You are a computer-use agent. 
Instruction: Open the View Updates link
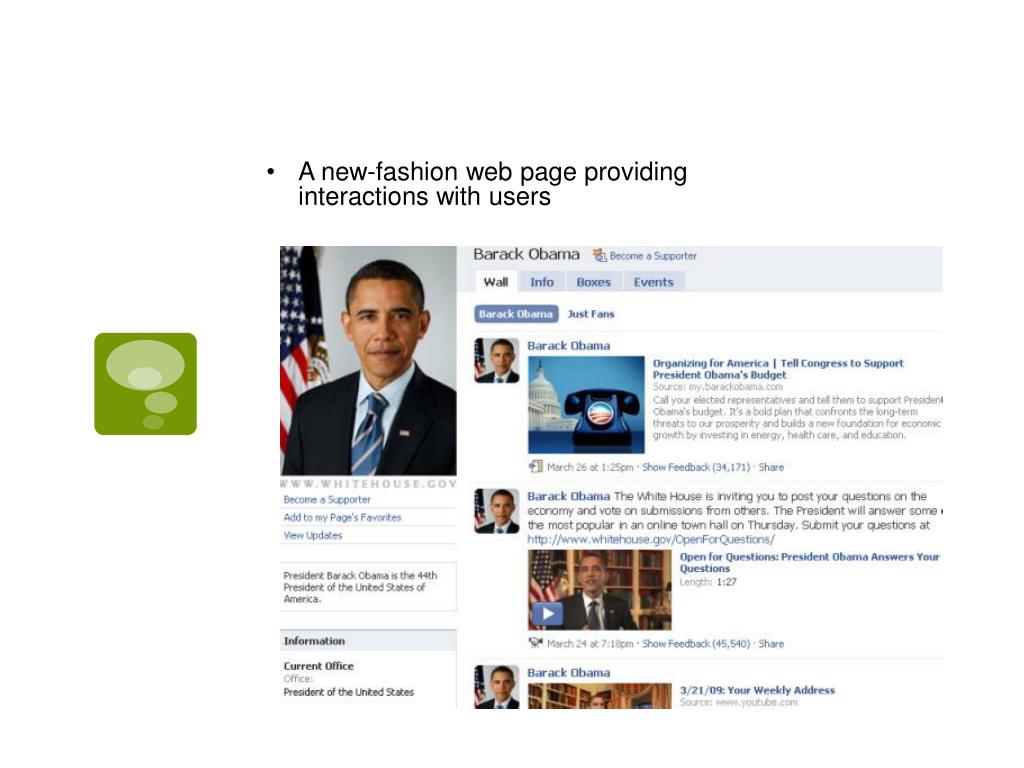[x=313, y=536]
